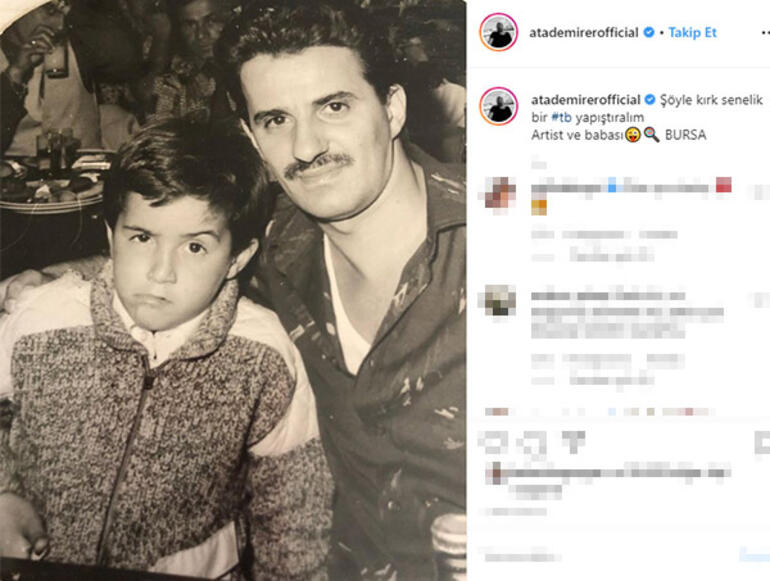Click verified badge in the caption

click(650, 100)
